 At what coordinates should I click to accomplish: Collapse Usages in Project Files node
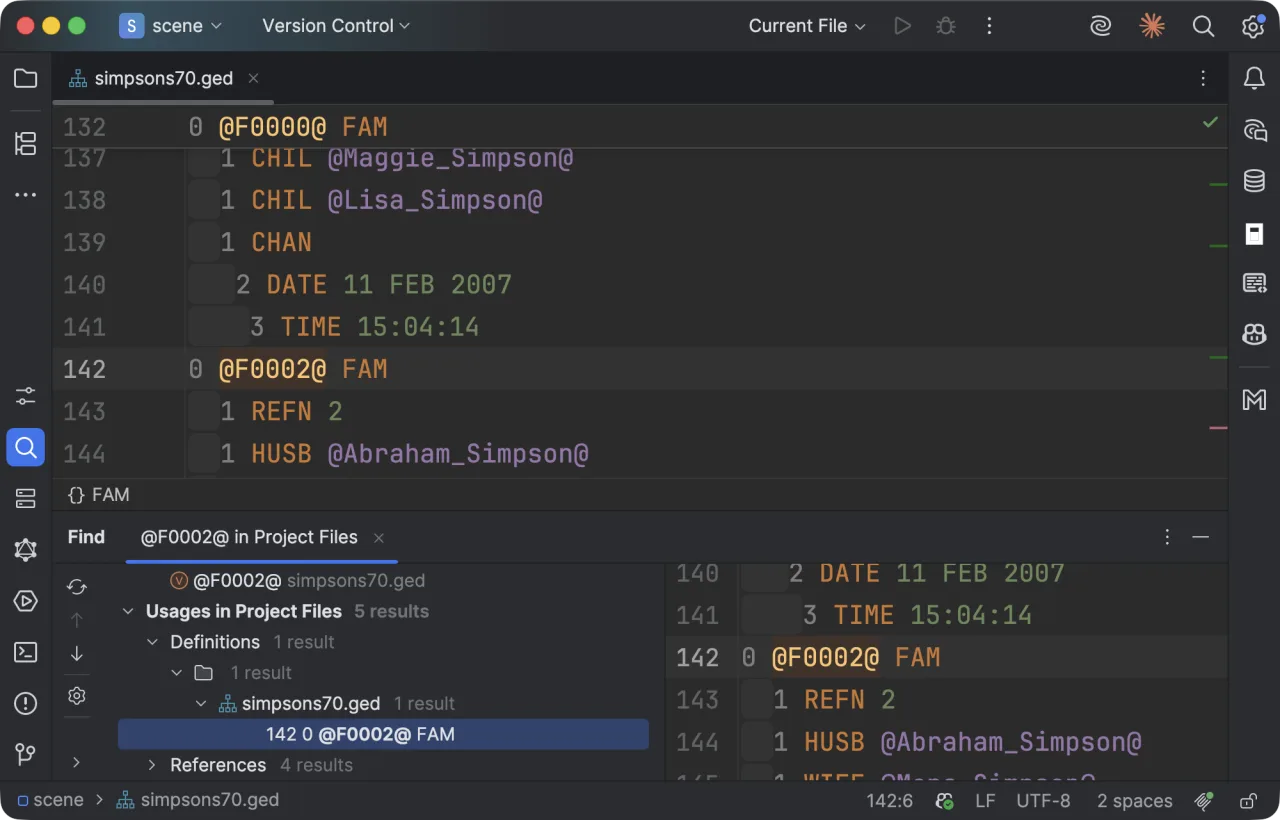pyautogui.click(x=128, y=611)
